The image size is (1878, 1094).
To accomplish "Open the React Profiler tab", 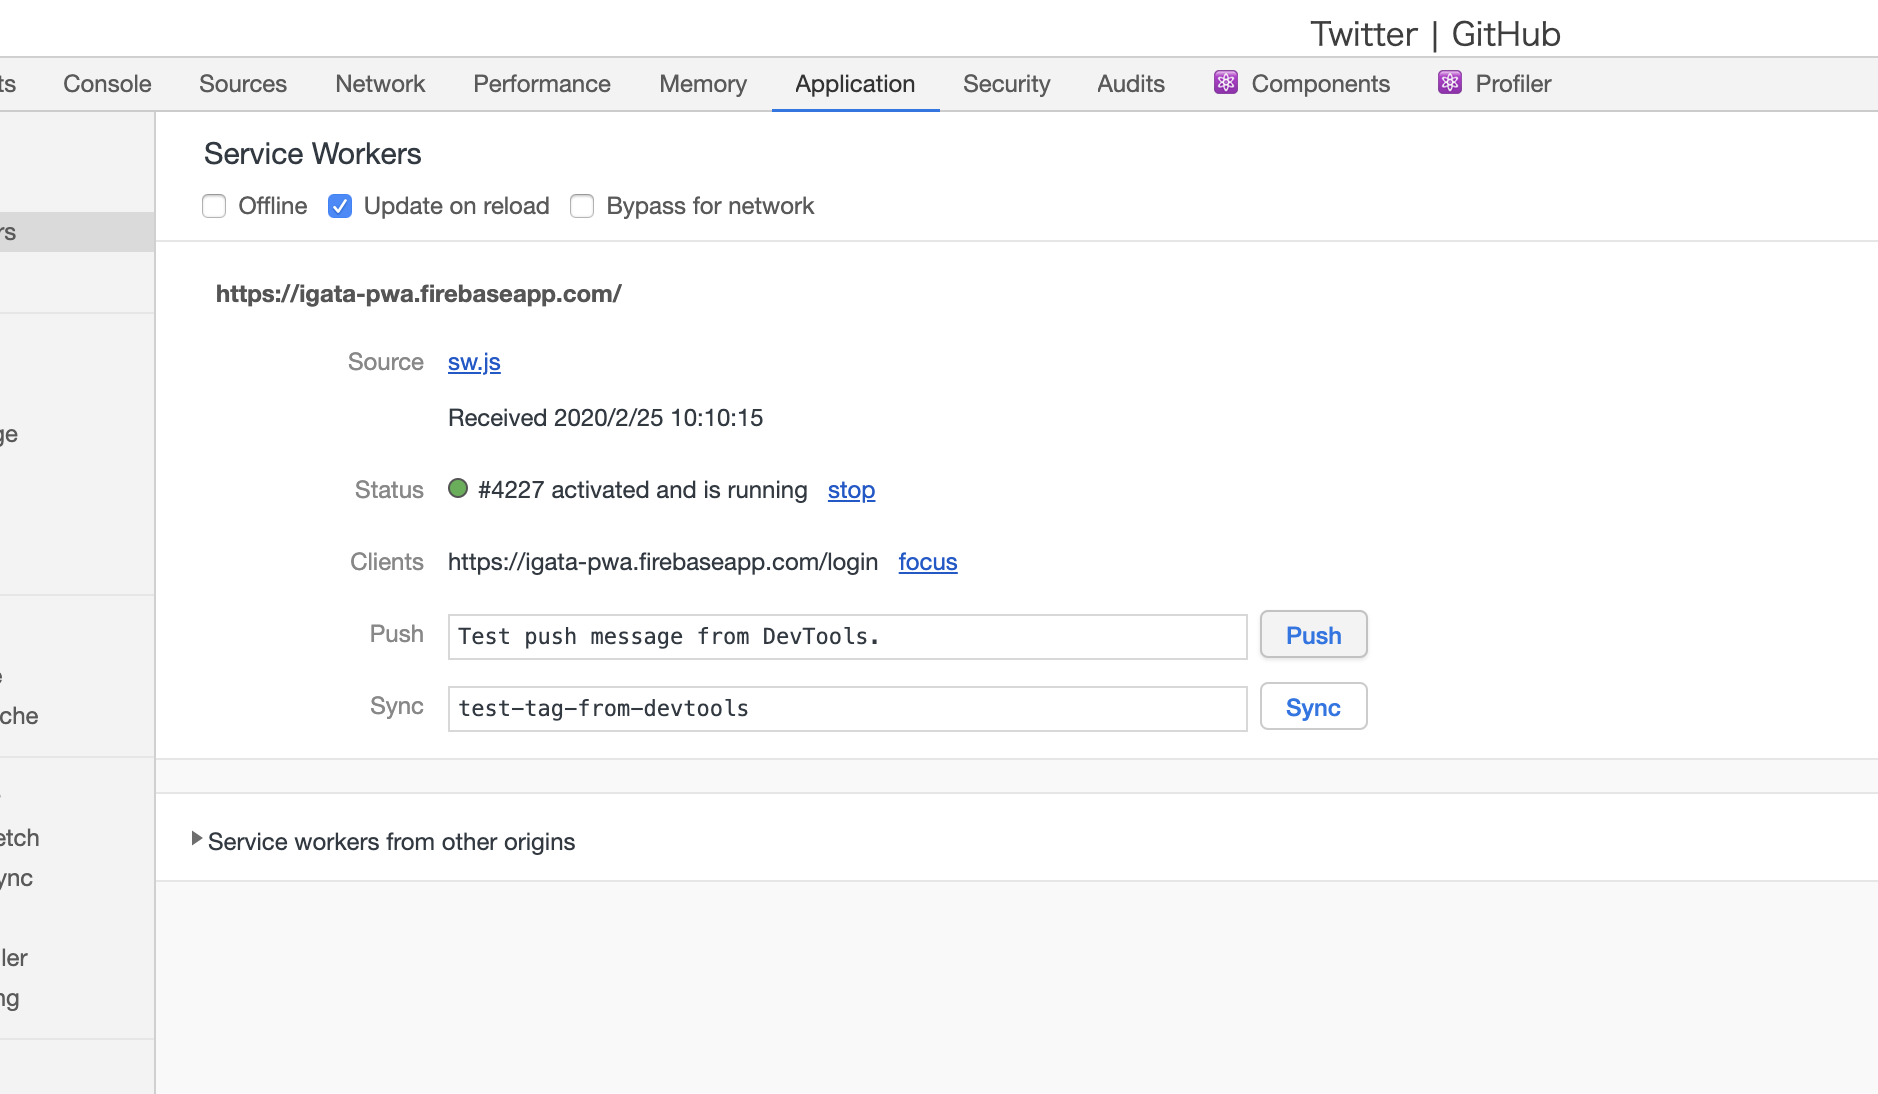I will coord(1495,84).
